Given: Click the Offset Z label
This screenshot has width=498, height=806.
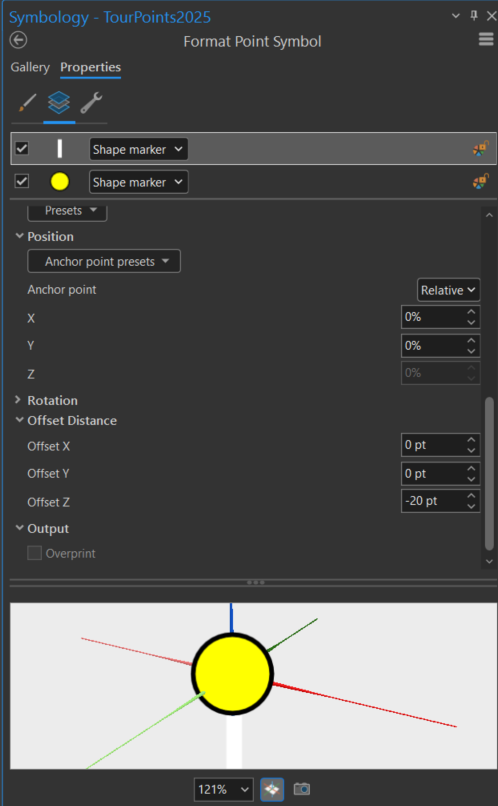Looking at the screenshot, I should click(x=48, y=502).
